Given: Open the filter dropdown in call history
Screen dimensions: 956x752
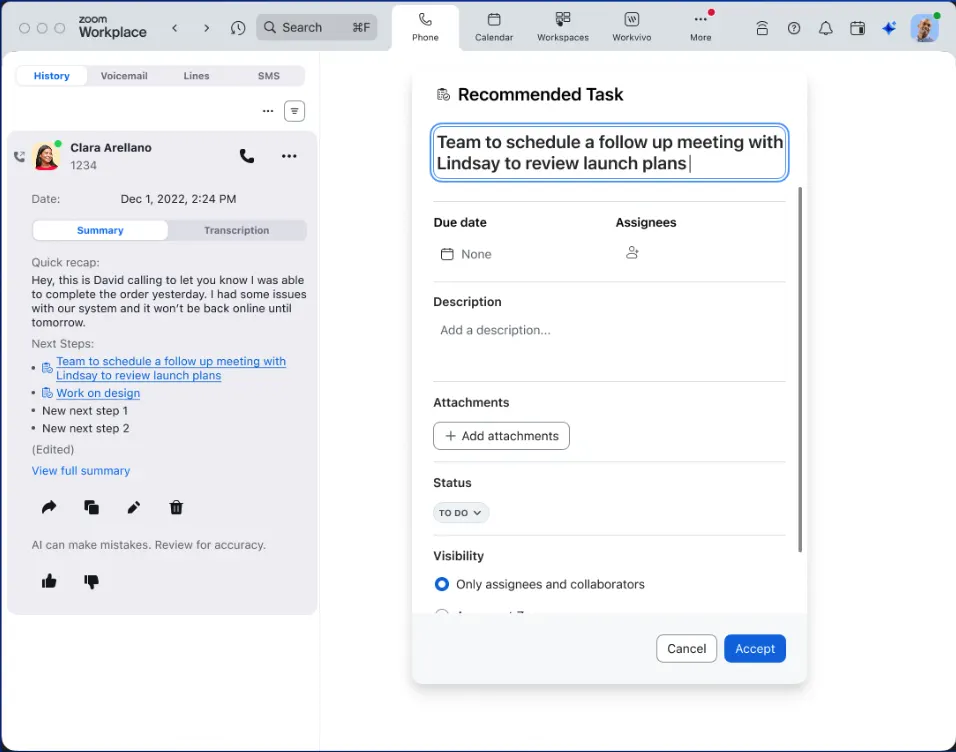Looking at the screenshot, I should (x=294, y=110).
